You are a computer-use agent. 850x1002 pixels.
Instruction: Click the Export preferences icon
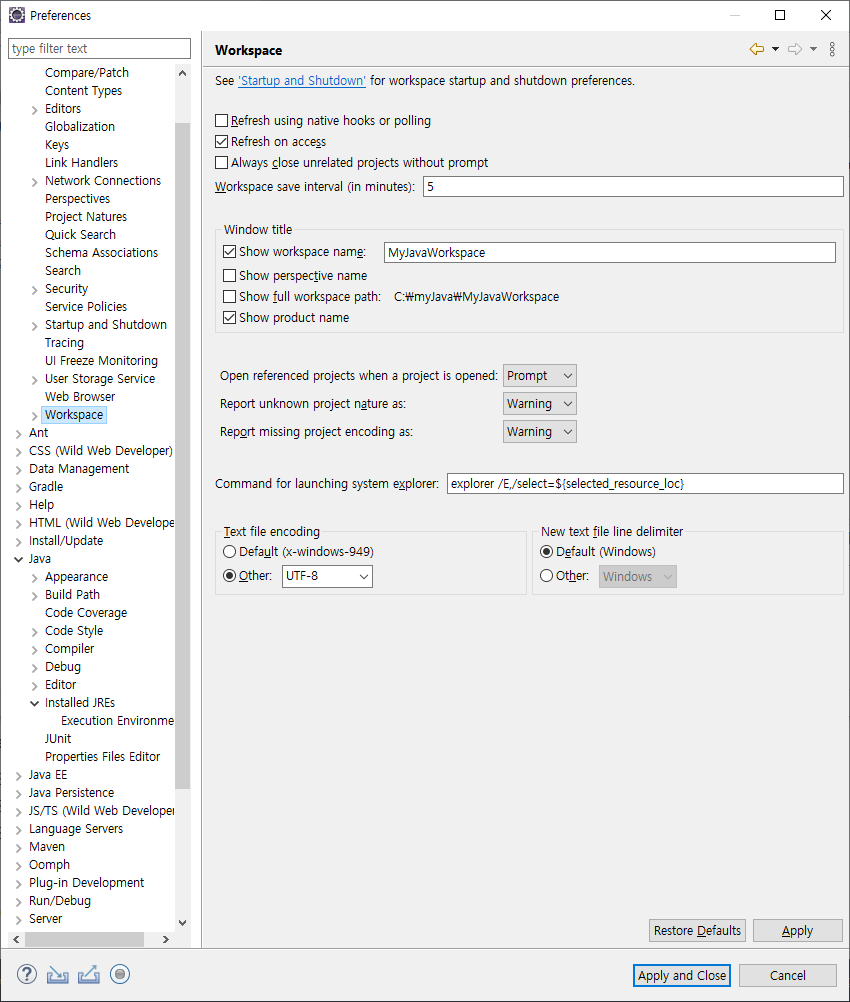click(89, 975)
